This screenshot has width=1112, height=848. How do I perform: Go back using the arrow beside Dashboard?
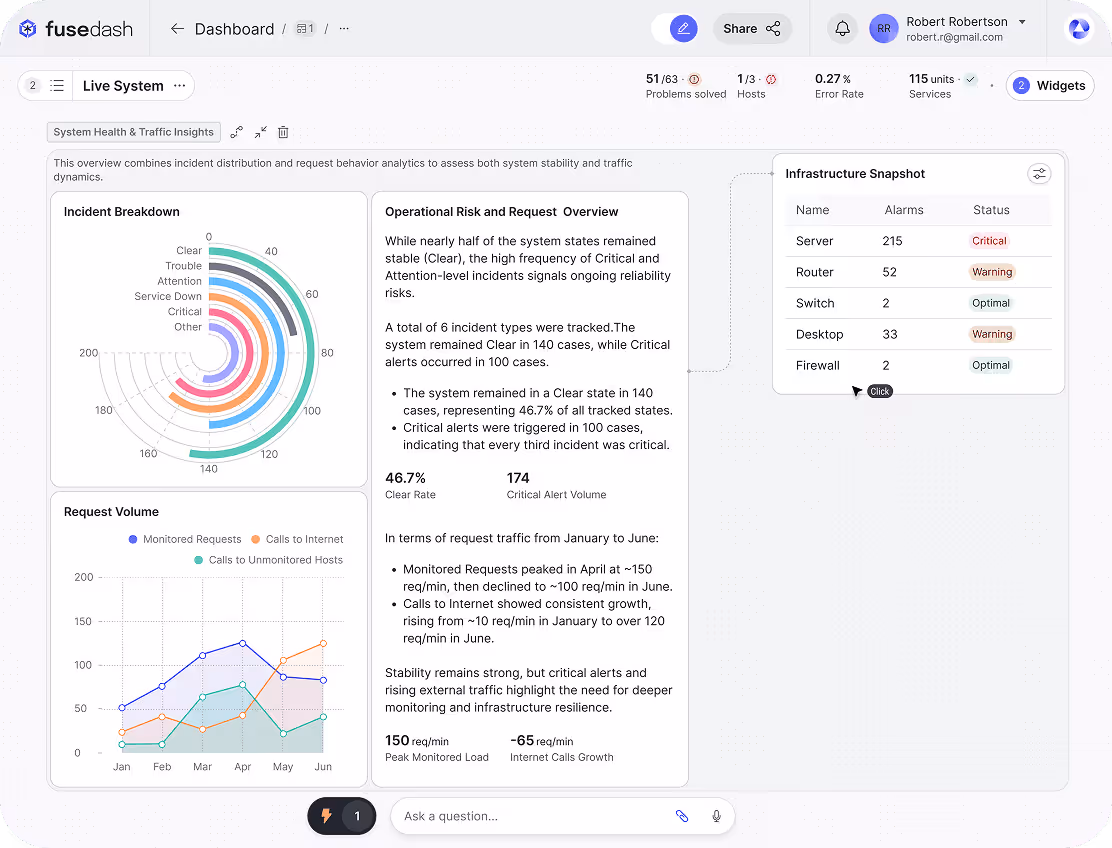click(x=178, y=29)
